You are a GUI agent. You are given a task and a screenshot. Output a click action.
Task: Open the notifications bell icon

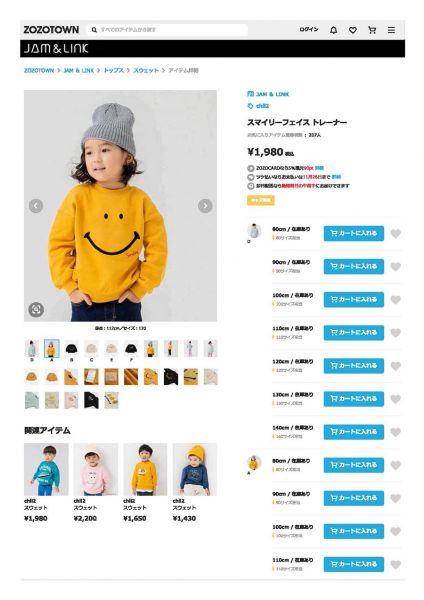pos(333,30)
